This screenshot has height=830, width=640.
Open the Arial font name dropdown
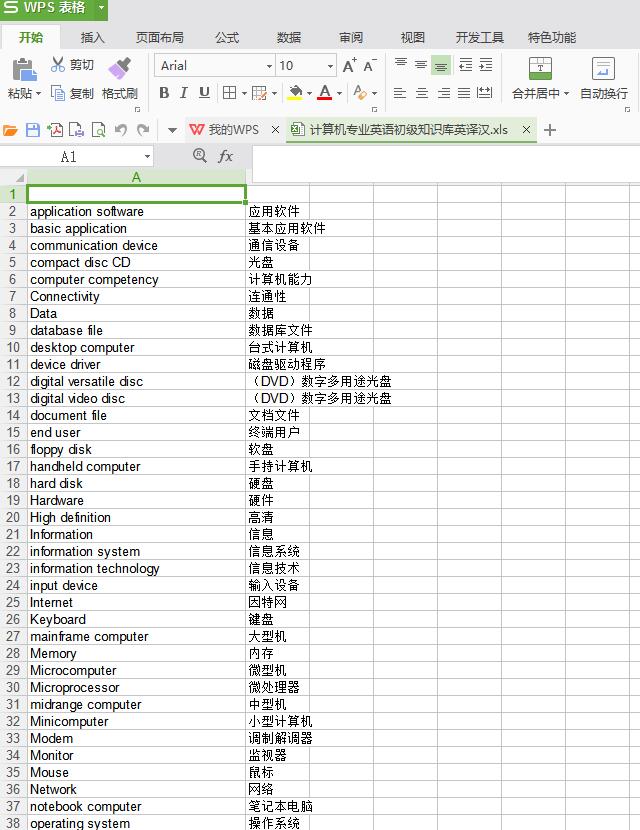[x=269, y=66]
